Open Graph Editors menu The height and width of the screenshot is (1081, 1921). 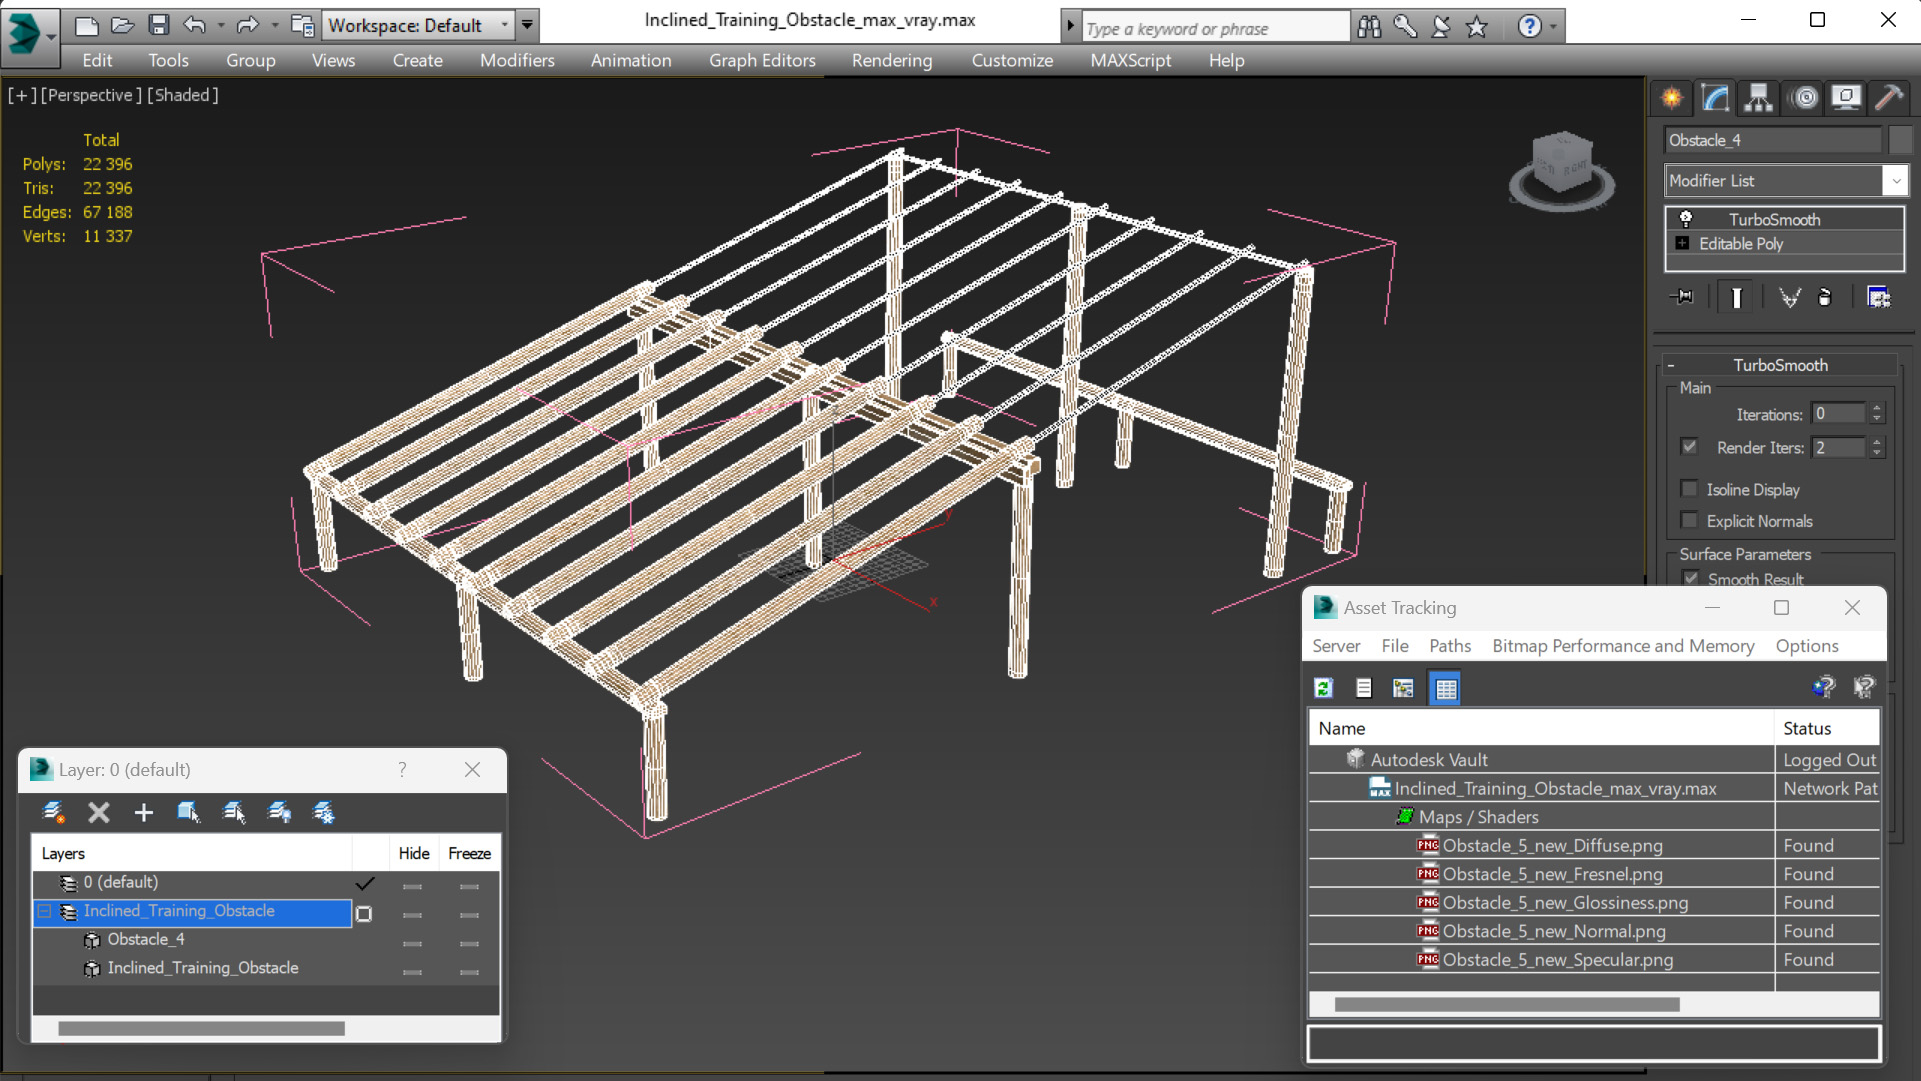(762, 60)
